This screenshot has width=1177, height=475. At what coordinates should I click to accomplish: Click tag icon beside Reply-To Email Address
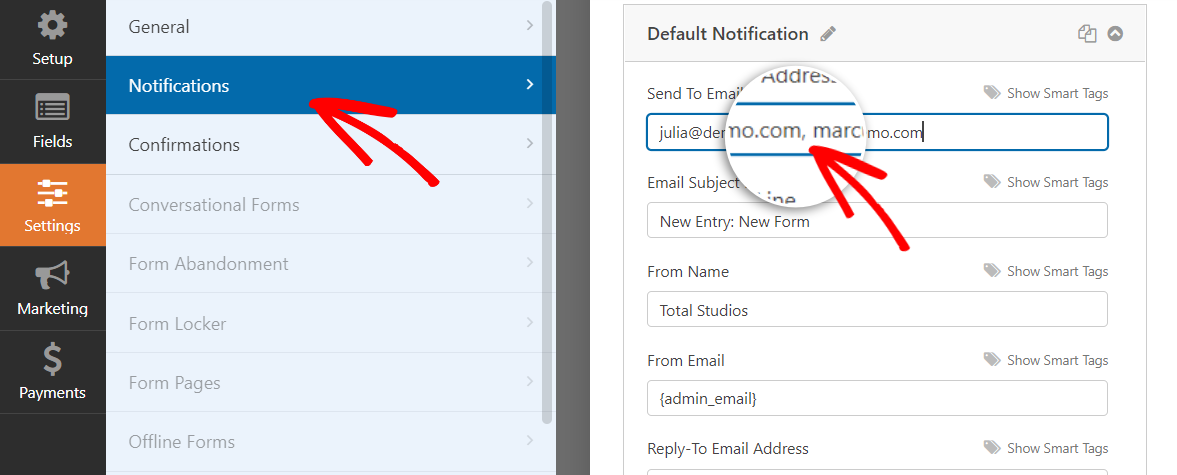point(992,448)
